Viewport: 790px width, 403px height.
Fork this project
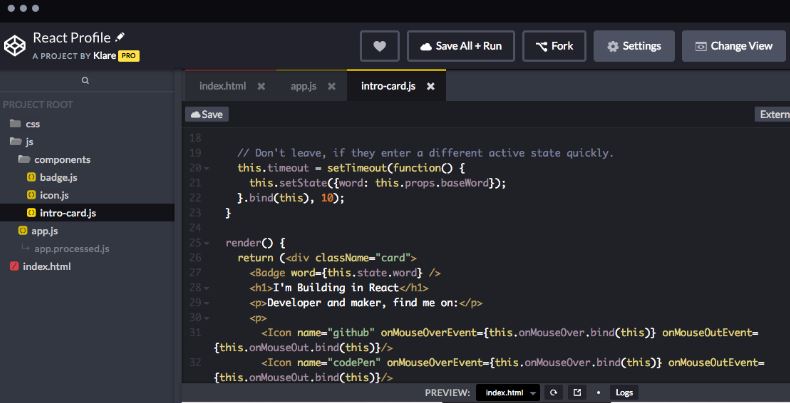click(x=554, y=46)
